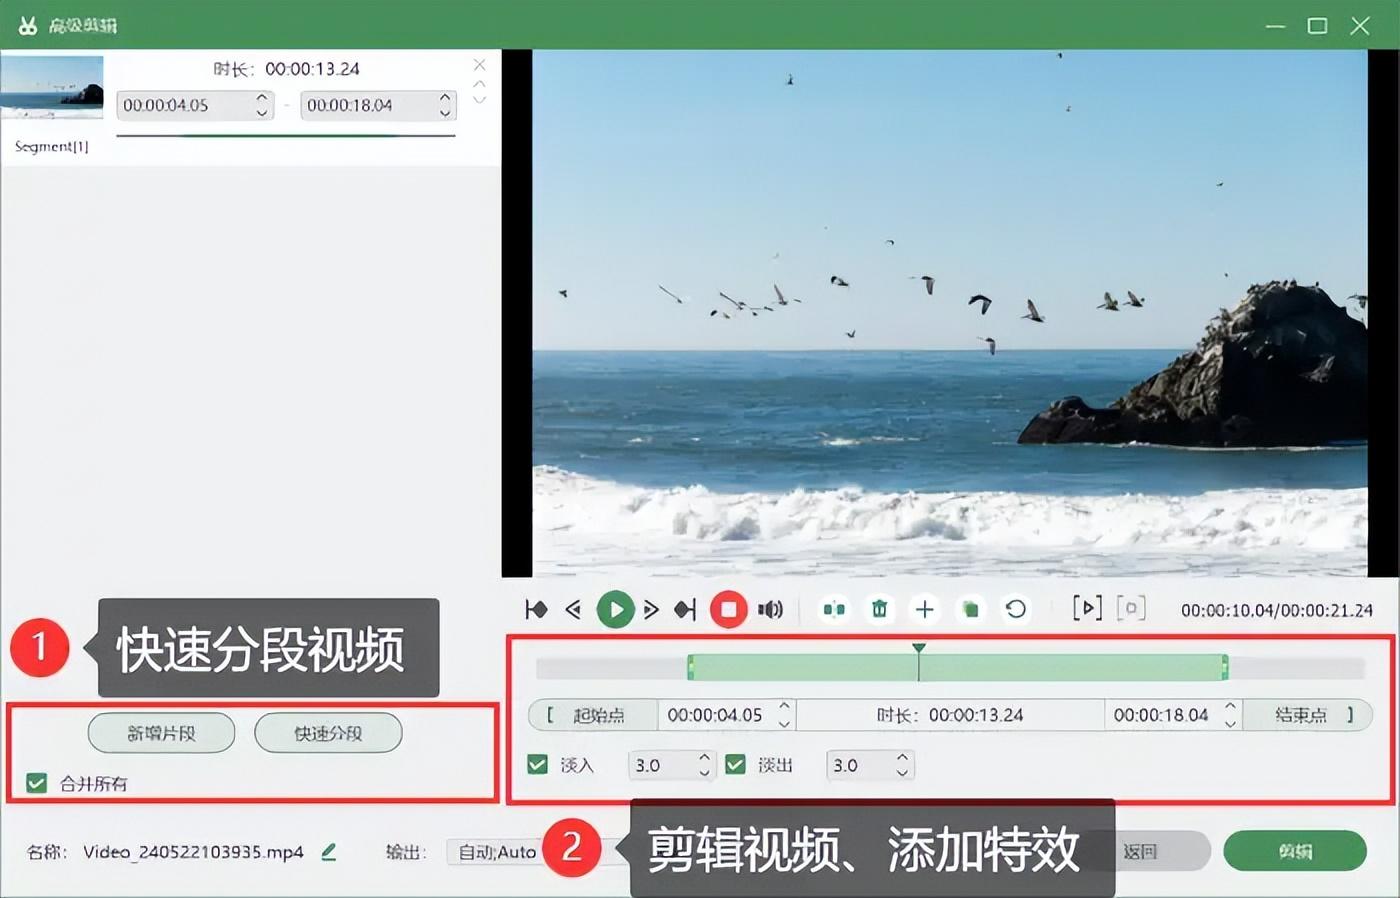Viewport: 1400px width, 898px height.
Task: Play the video with the green button
Action: pos(615,609)
